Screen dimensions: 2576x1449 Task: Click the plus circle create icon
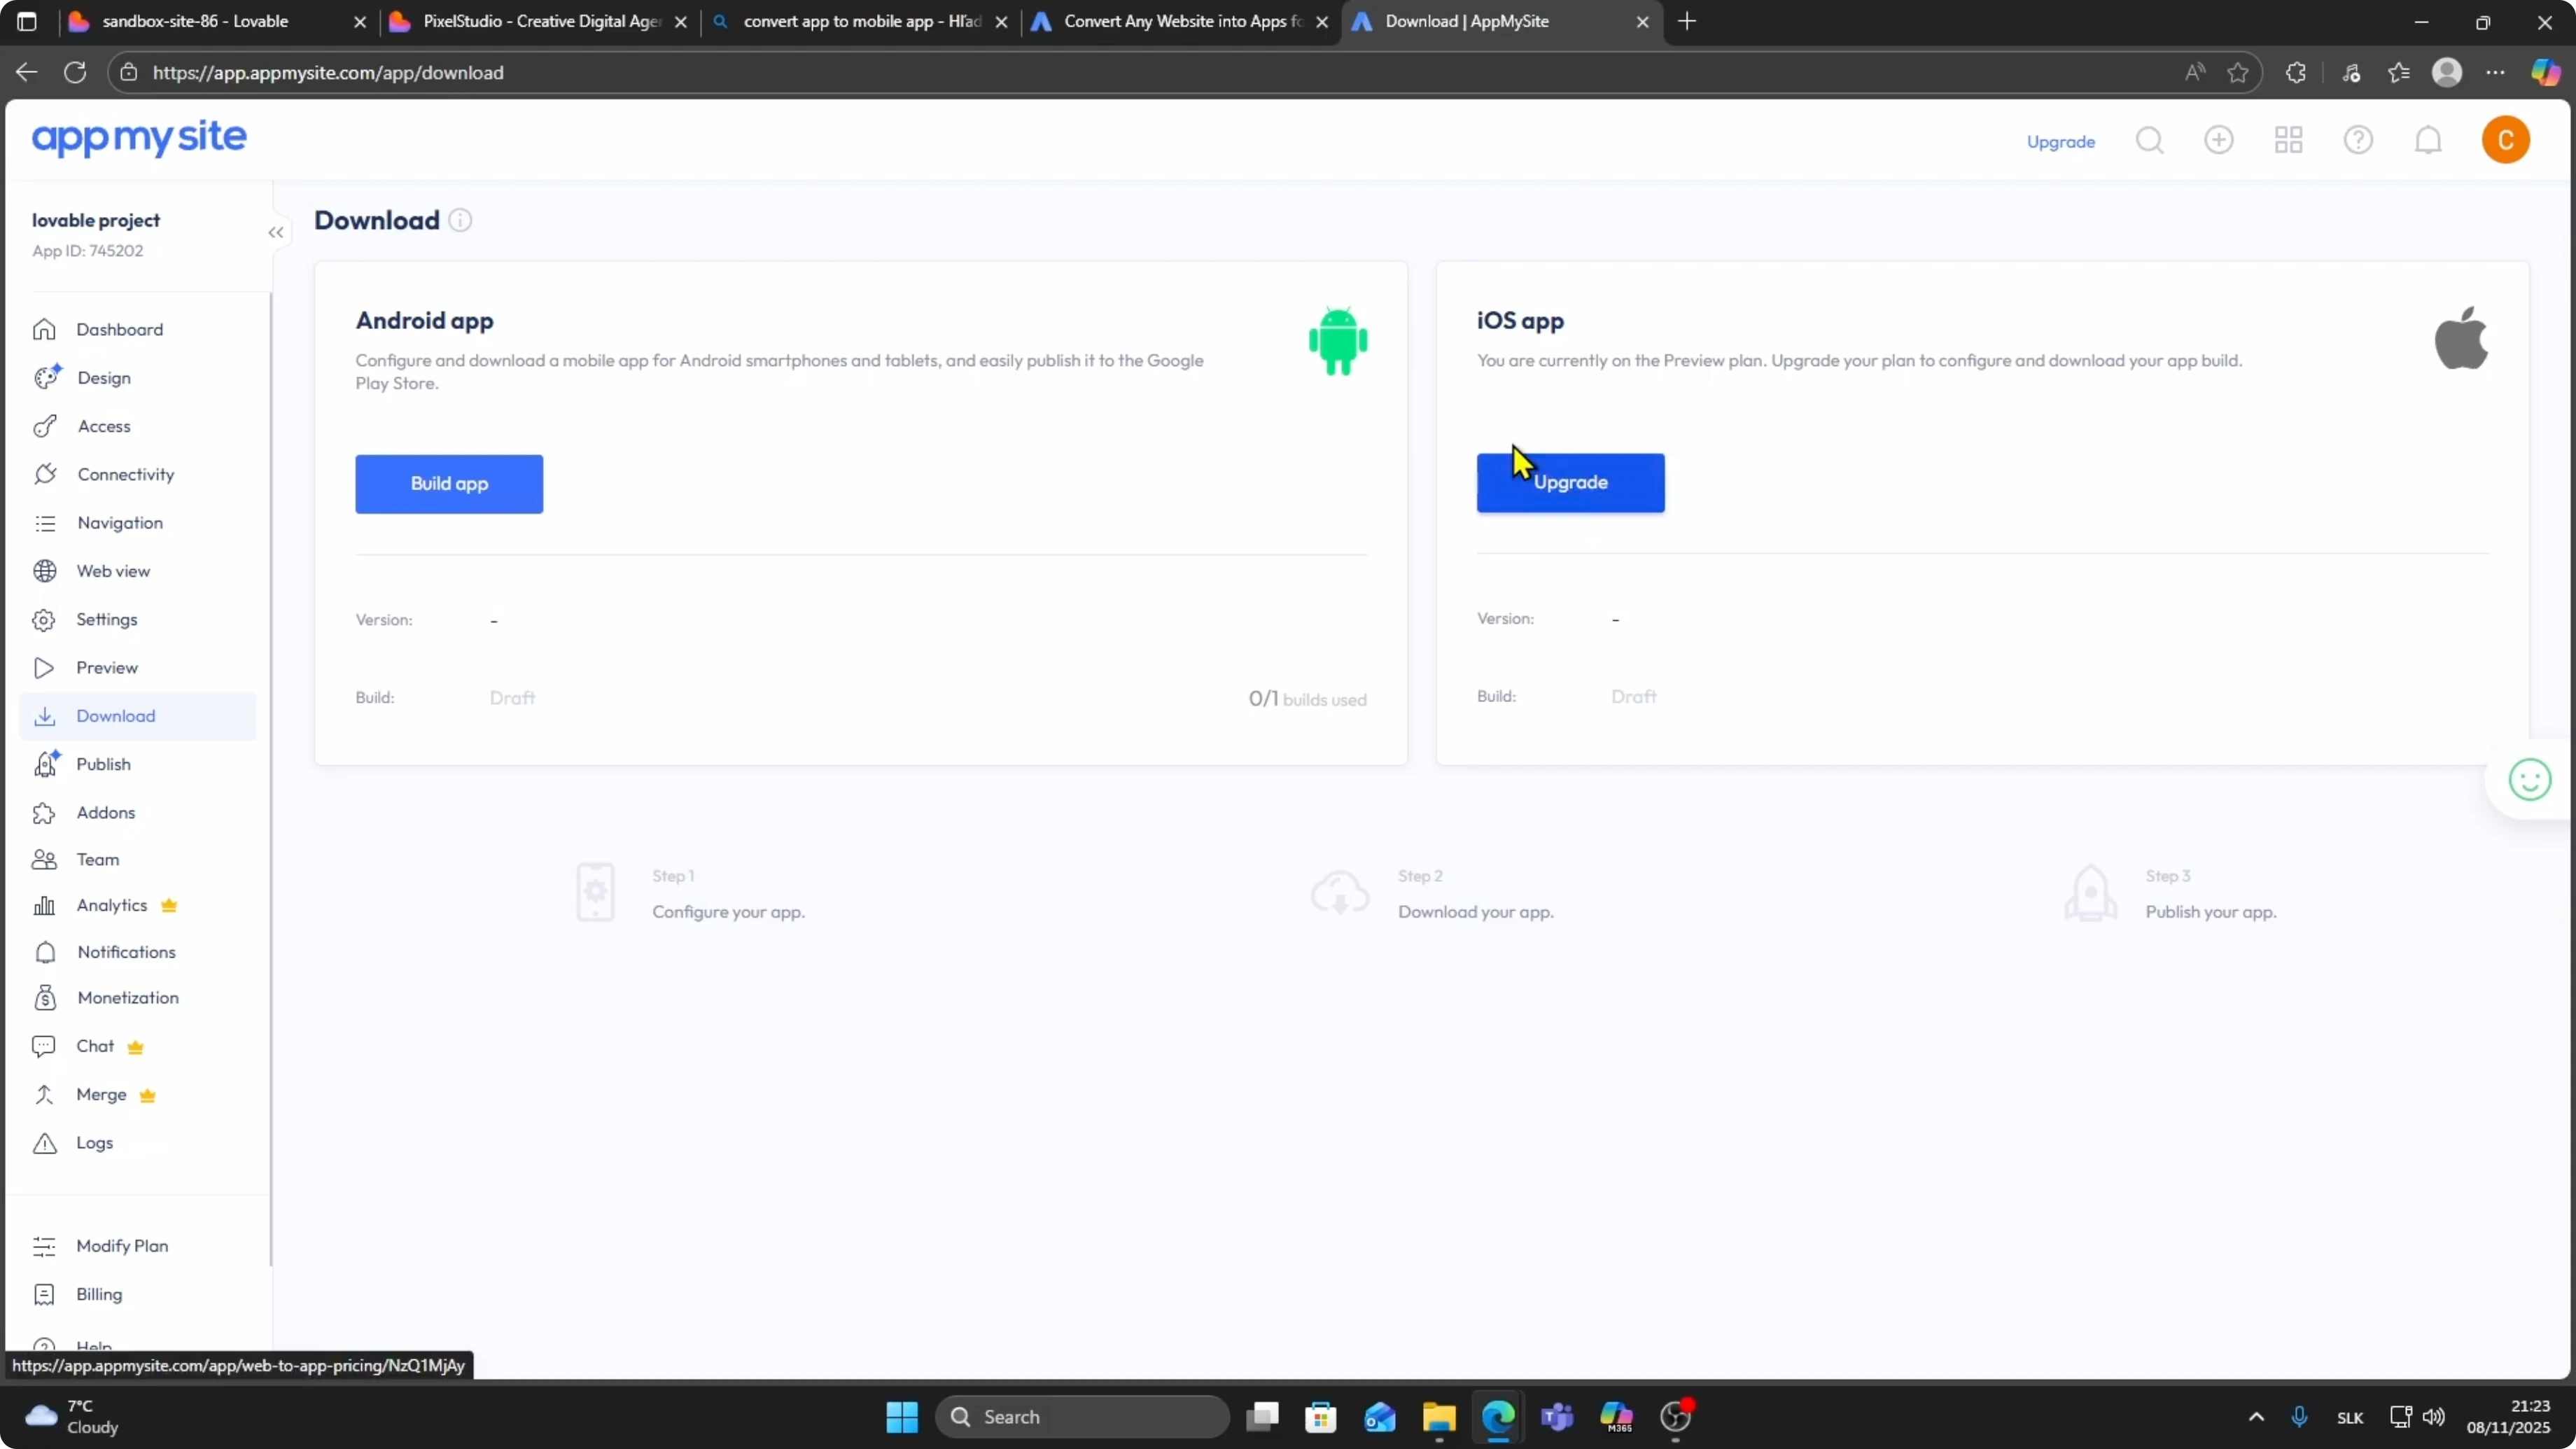pos(2218,140)
